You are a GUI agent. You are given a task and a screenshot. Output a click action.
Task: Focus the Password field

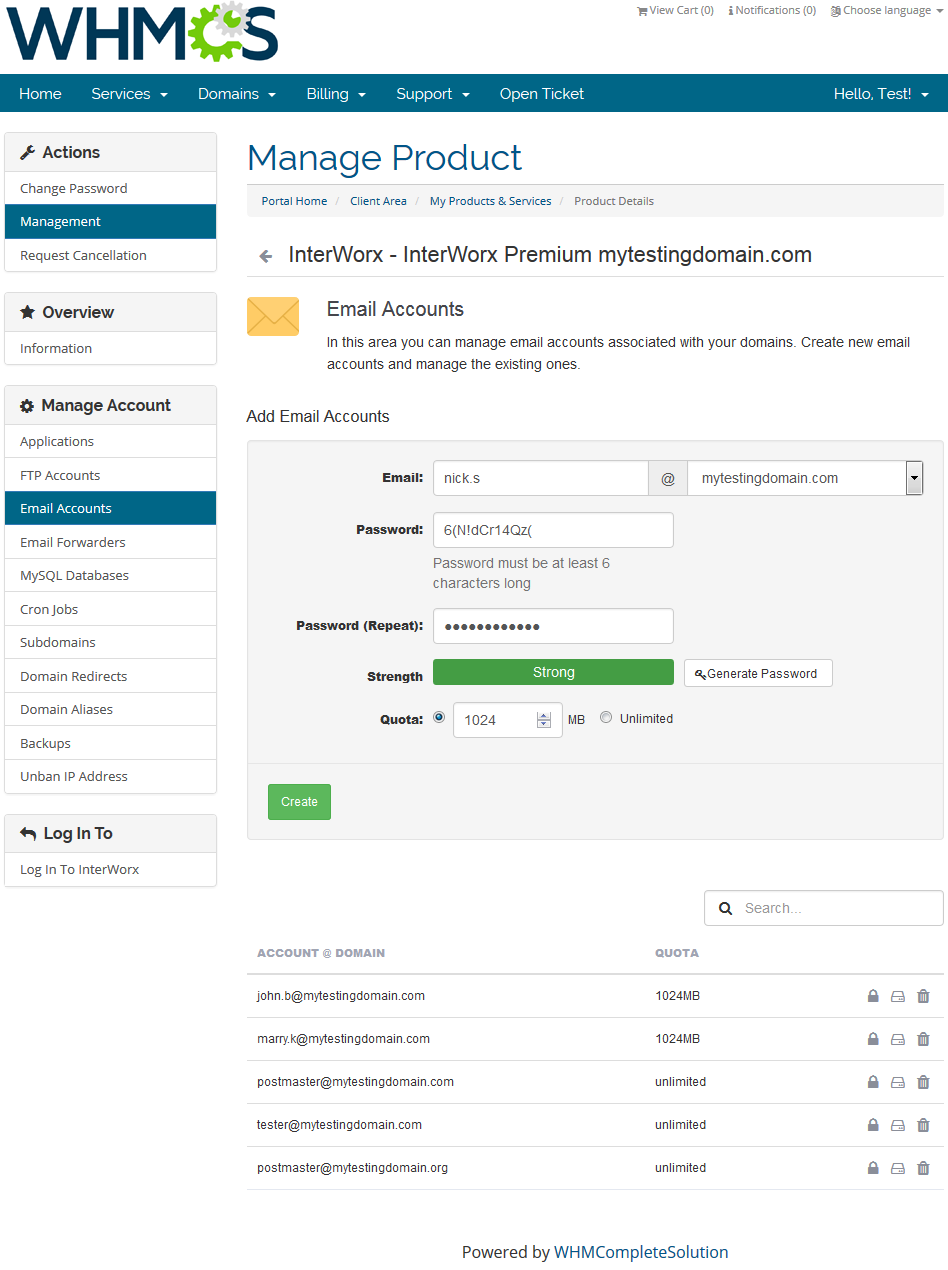[553, 530]
